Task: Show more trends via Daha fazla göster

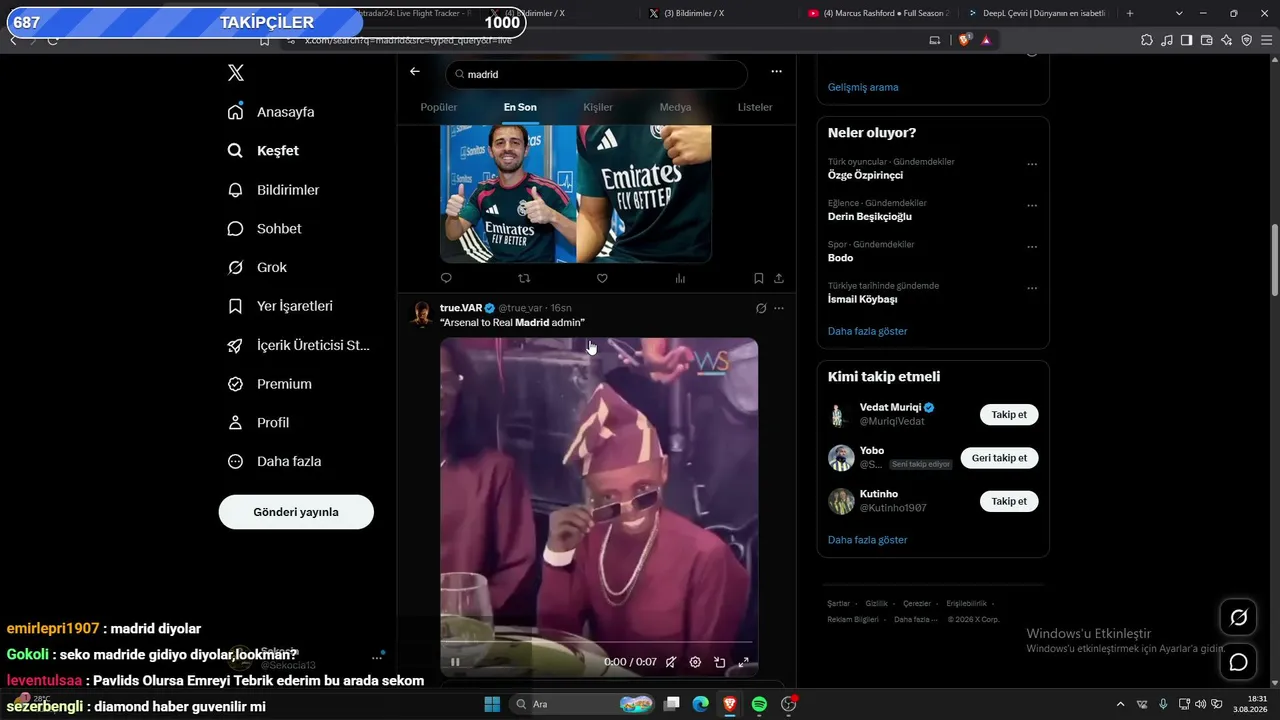Action: point(868,331)
